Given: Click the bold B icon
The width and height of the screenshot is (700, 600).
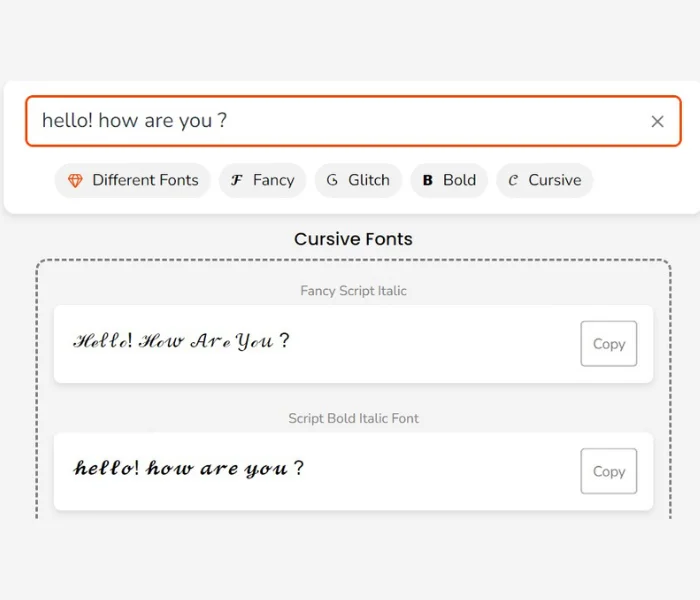Looking at the screenshot, I should [x=427, y=180].
